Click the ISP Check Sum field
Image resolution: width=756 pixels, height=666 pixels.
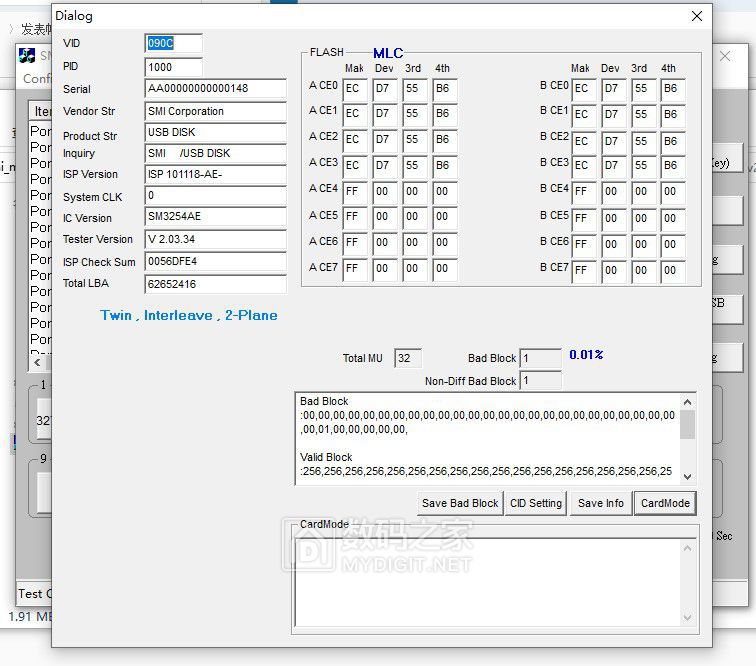pyautogui.click(x=215, y=261)
